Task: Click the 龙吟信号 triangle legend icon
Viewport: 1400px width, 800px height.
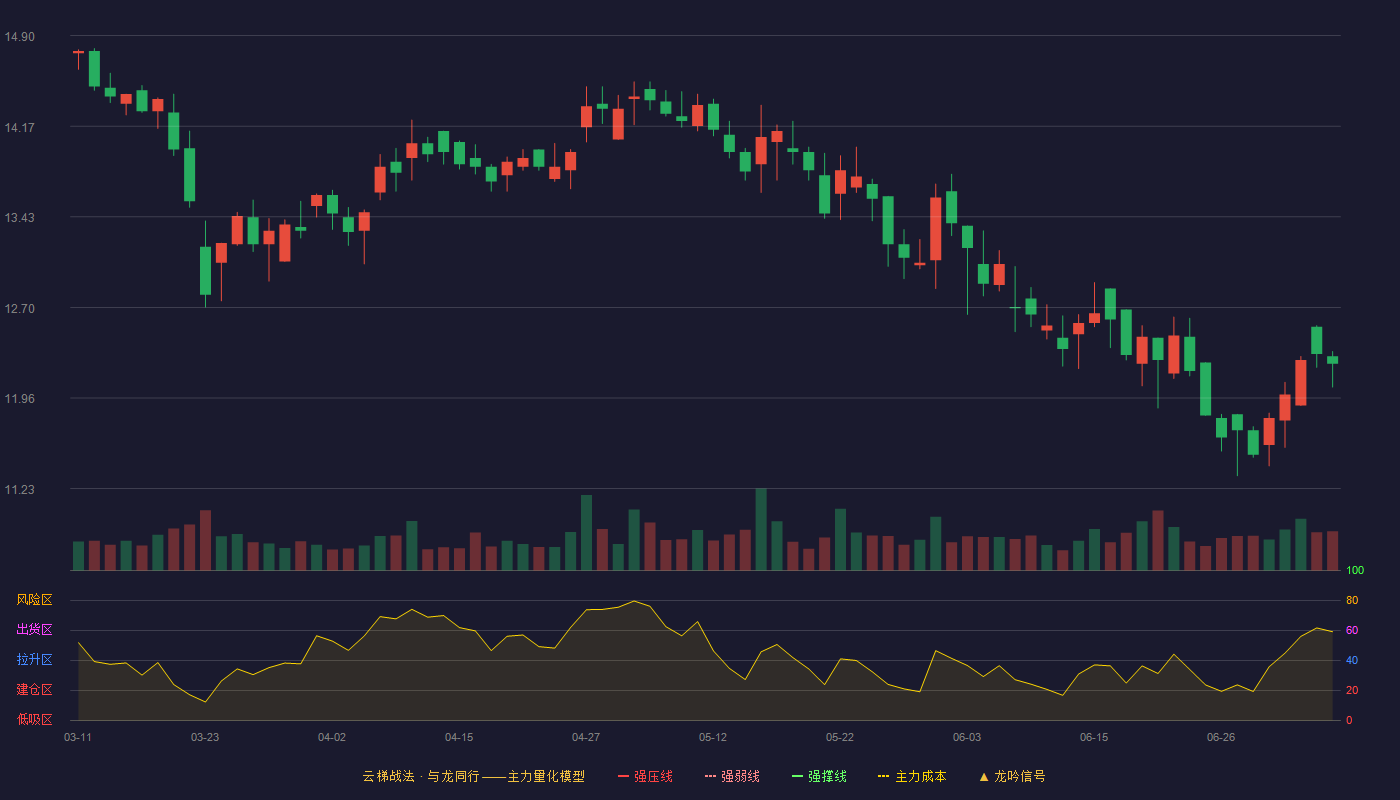Action: pos(984,776)
